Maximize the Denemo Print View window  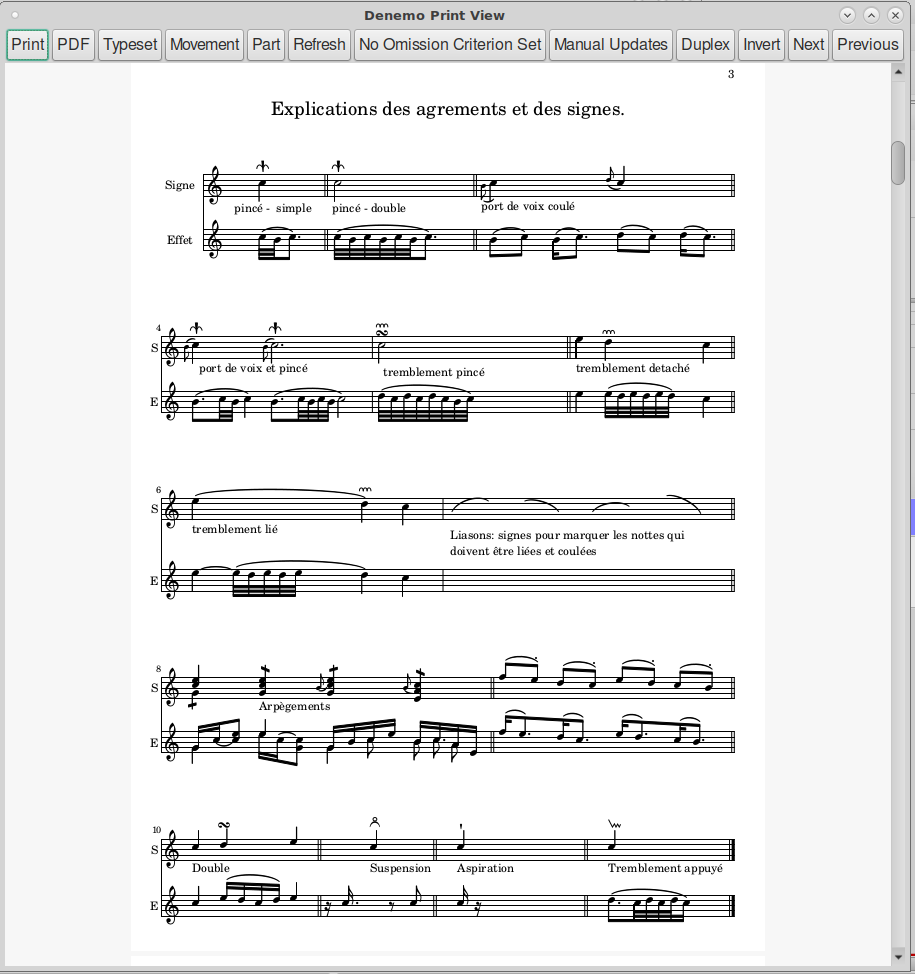(871, 15)
